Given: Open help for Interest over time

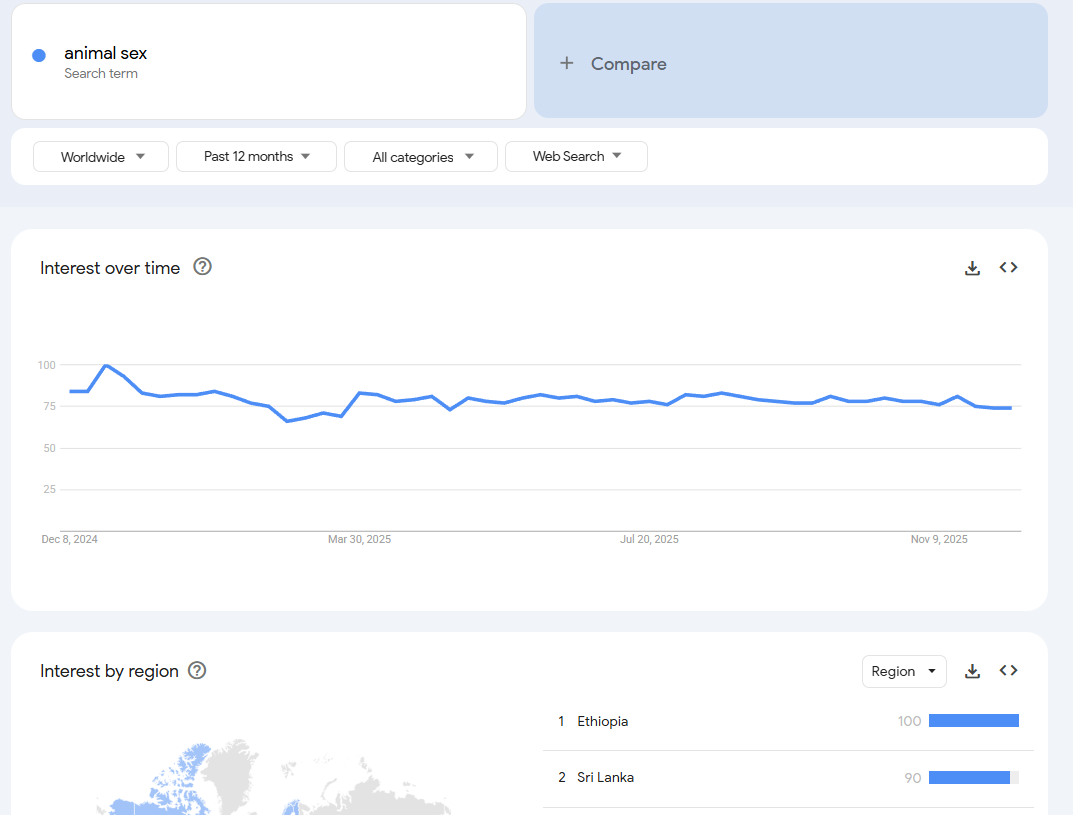Looking at the screenshot, I should point(203,267).
